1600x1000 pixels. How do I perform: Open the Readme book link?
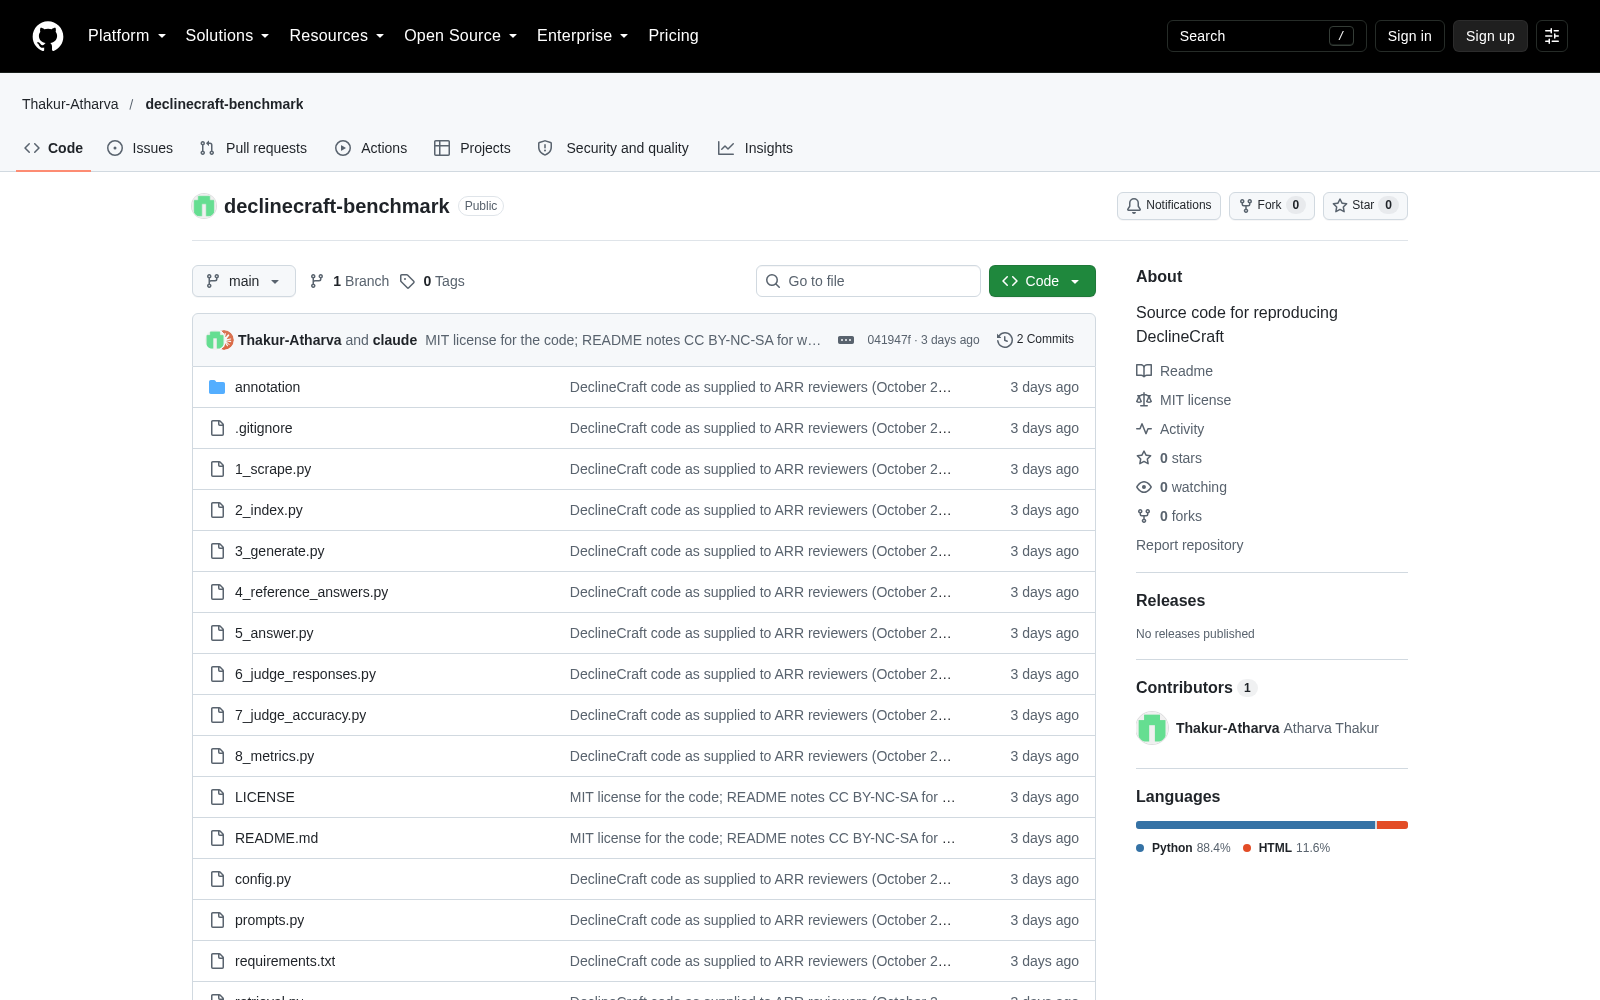[x=1174, y=371]
